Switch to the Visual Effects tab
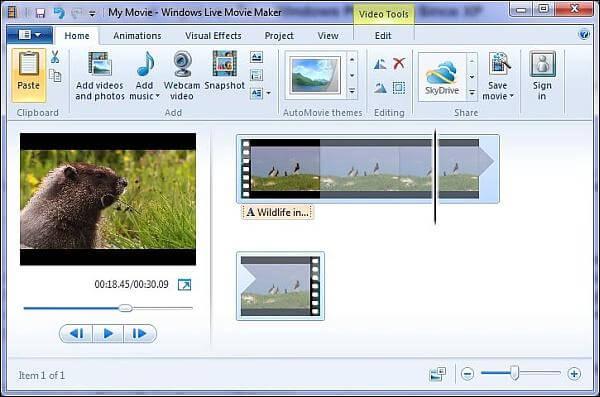The height and width of the screenshot is (397, 600). [x=213, y=36]
